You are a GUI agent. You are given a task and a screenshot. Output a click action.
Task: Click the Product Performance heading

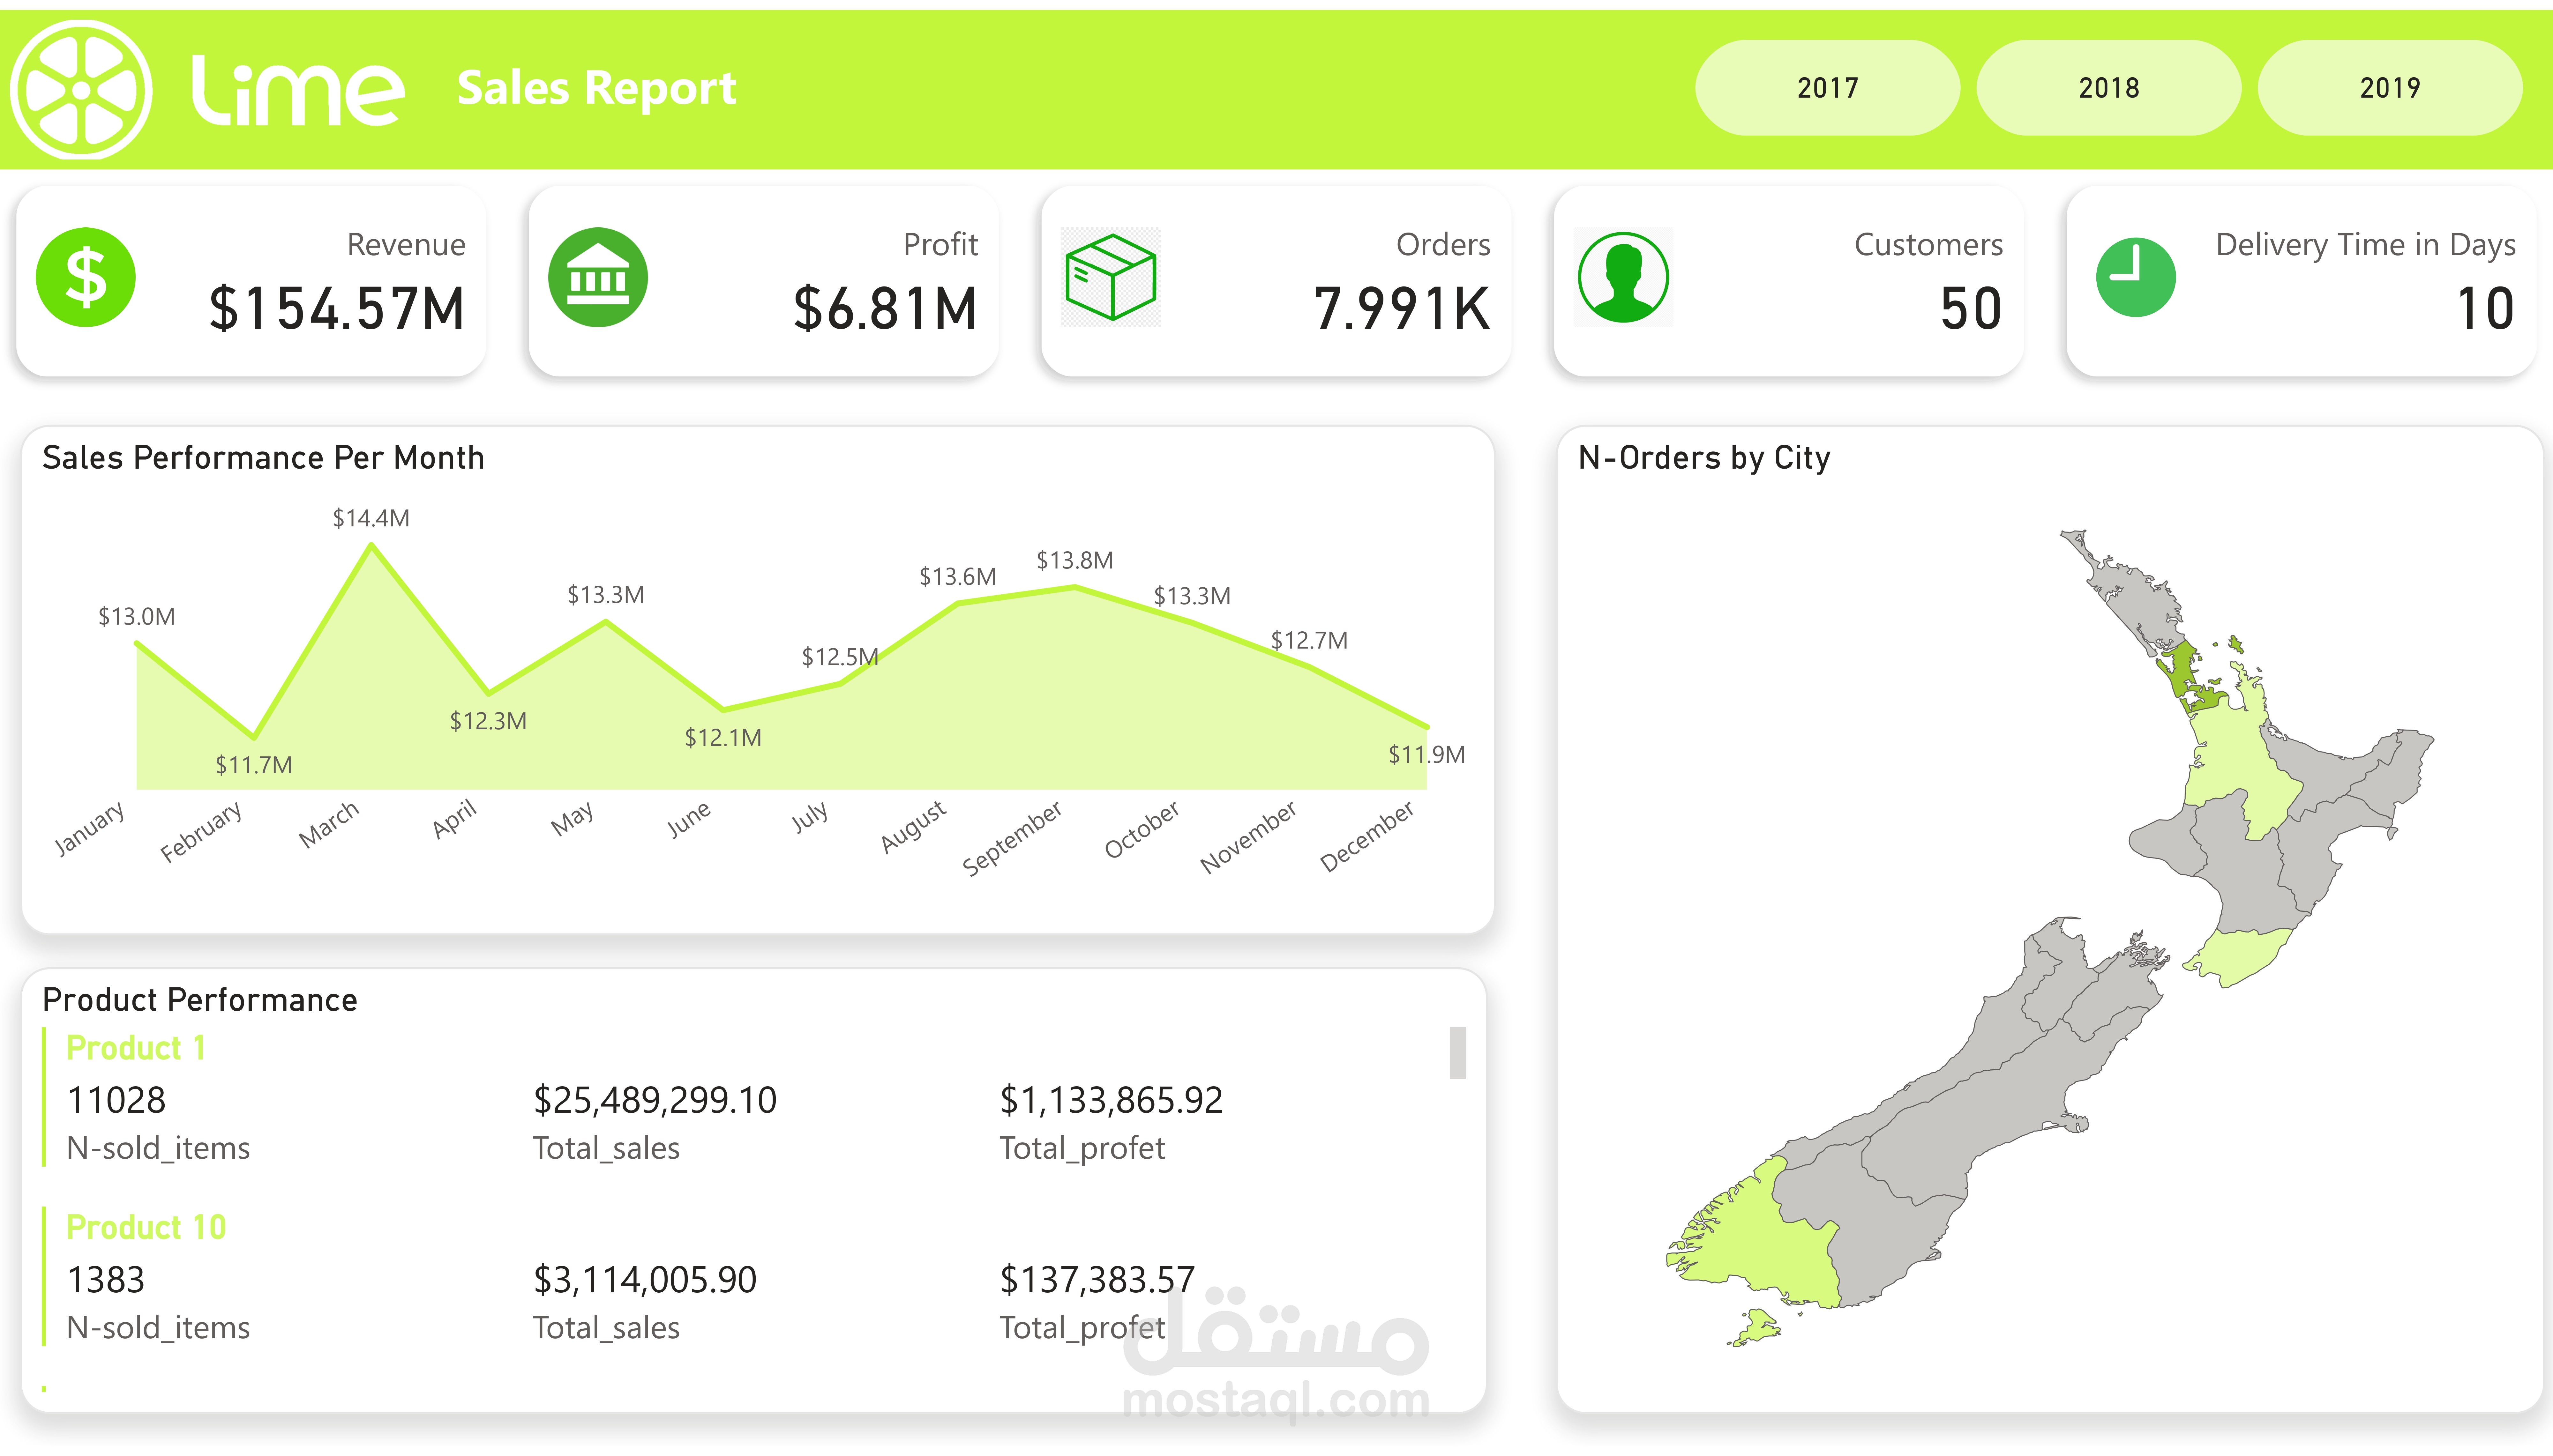(200, 1000)
